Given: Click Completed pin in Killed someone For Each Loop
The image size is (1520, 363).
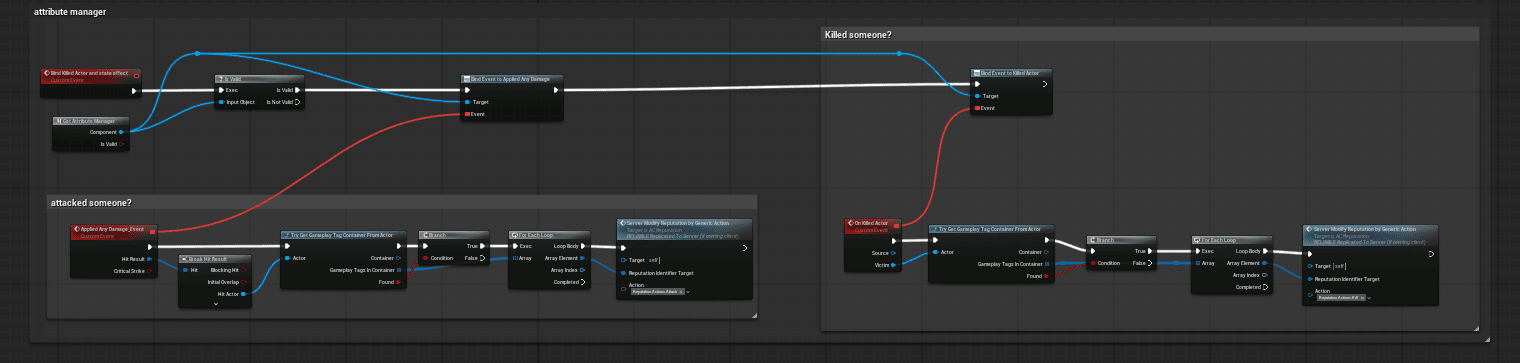Looking at the screenshot, I should tap(1265, 288).
